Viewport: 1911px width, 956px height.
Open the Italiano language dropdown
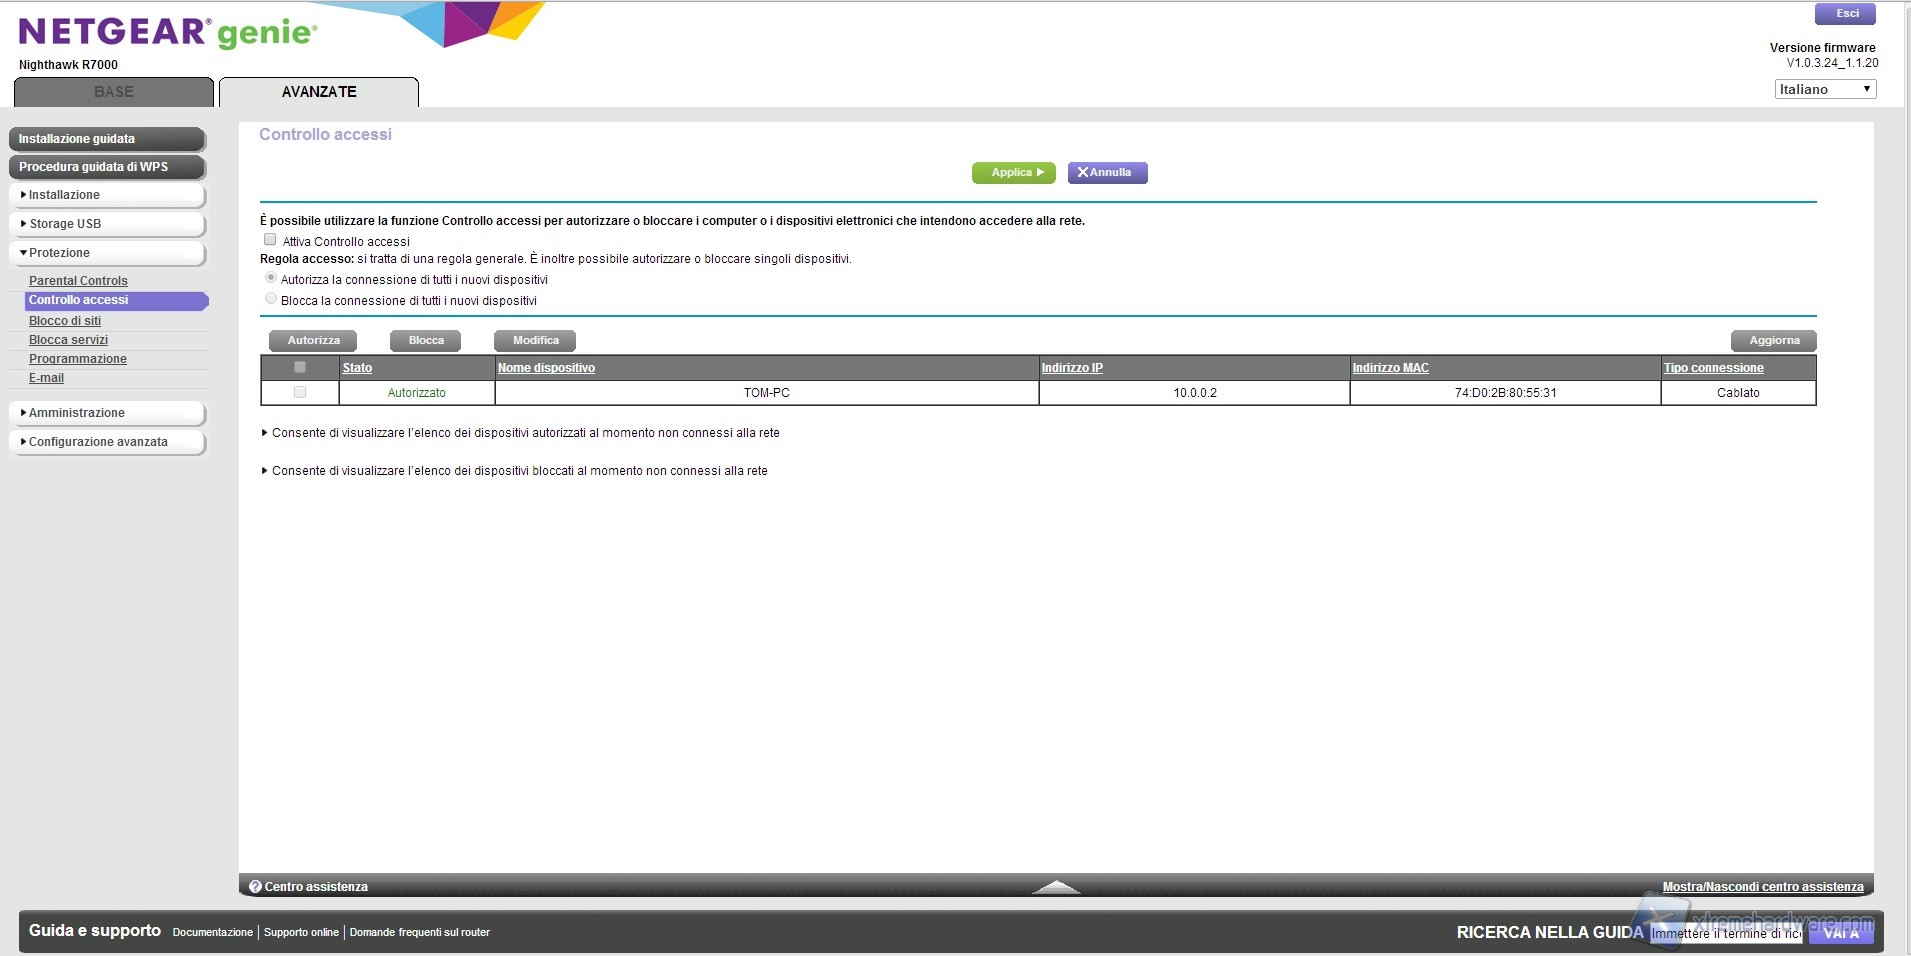click(x=1824, y=89)
